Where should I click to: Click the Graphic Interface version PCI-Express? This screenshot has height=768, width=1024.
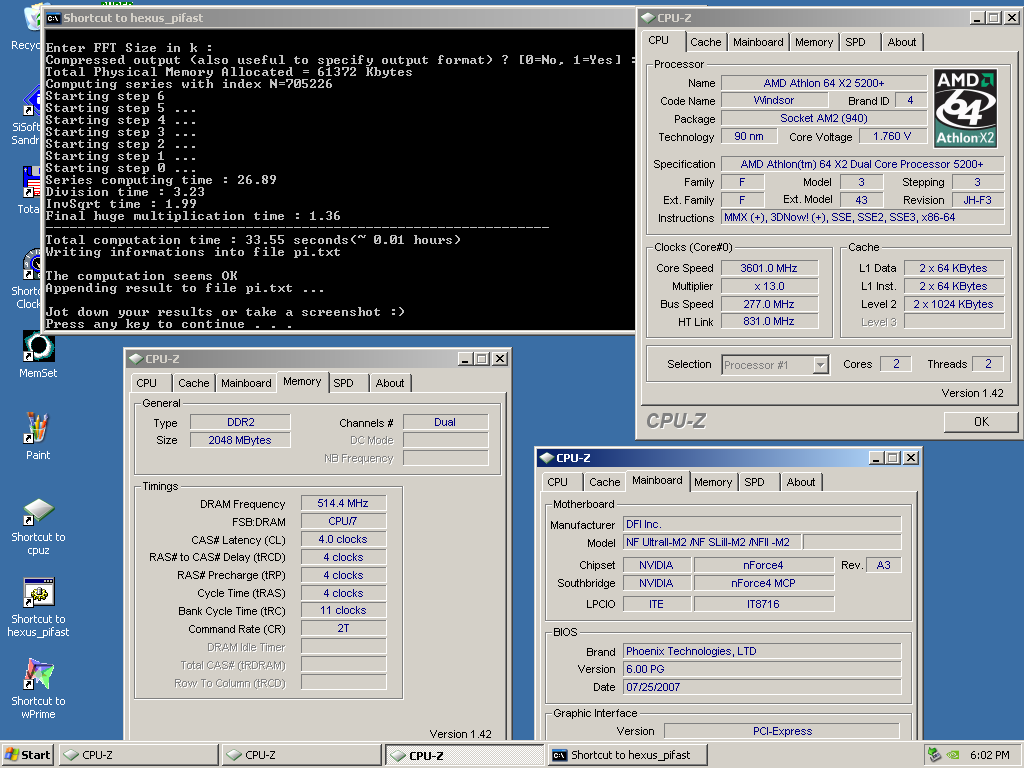[x=782, y=731]
